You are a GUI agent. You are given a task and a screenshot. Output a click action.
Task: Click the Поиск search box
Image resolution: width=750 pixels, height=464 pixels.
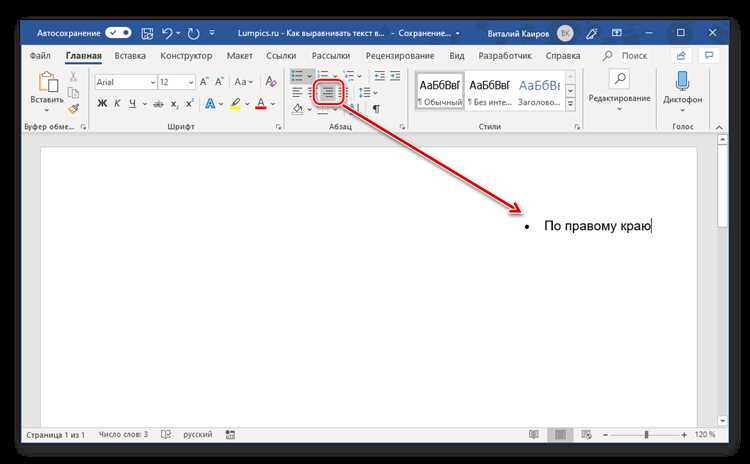click(x=625, y=55)
